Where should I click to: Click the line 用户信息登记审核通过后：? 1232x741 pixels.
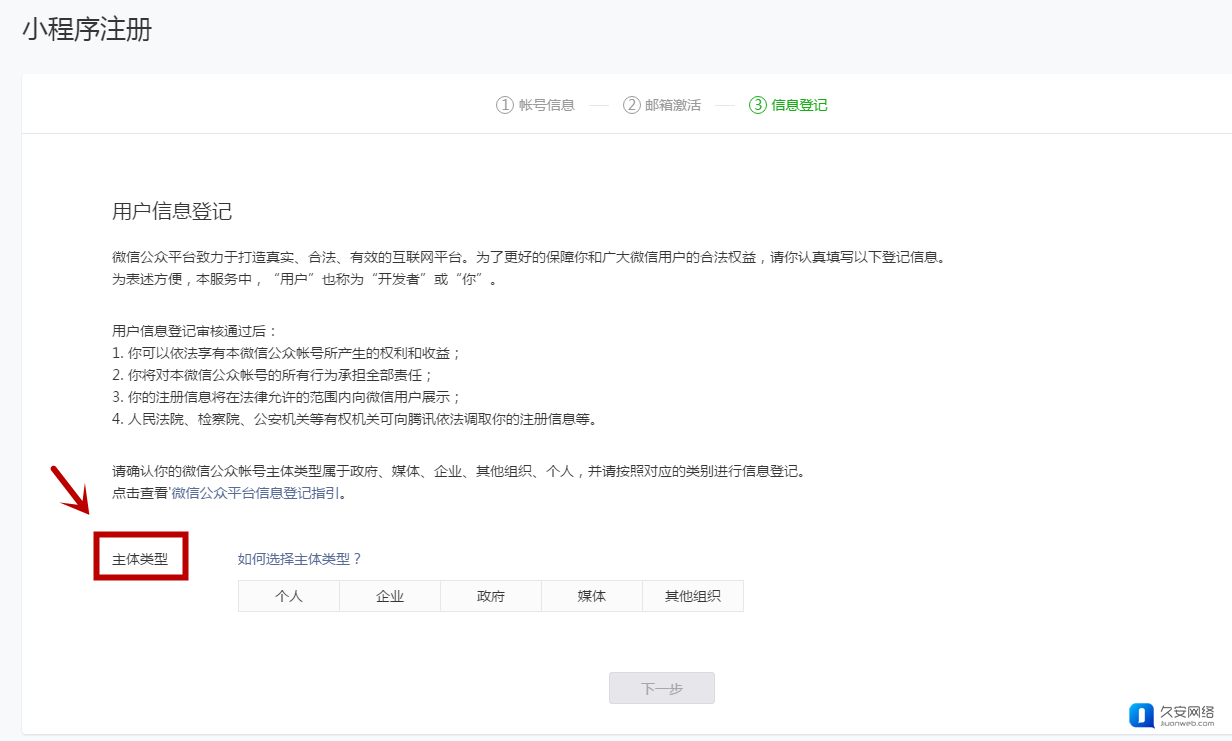coord(195,330)
